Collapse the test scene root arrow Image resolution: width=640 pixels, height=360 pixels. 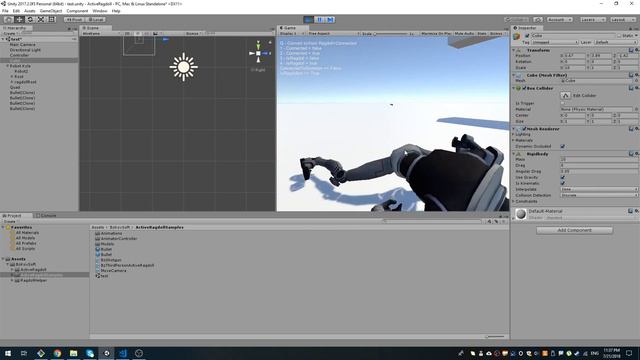coord(3,39)
